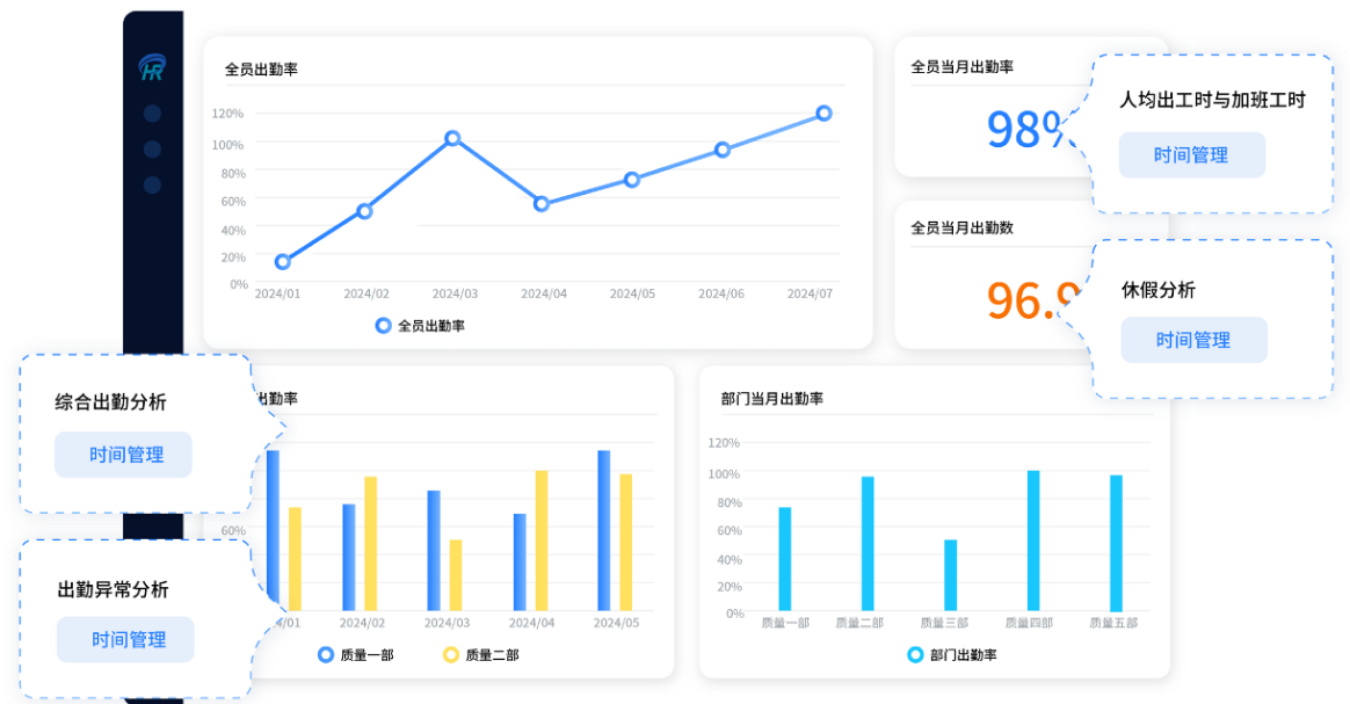Click 时间管理 button under 休假分析

tap(1193, 340)
